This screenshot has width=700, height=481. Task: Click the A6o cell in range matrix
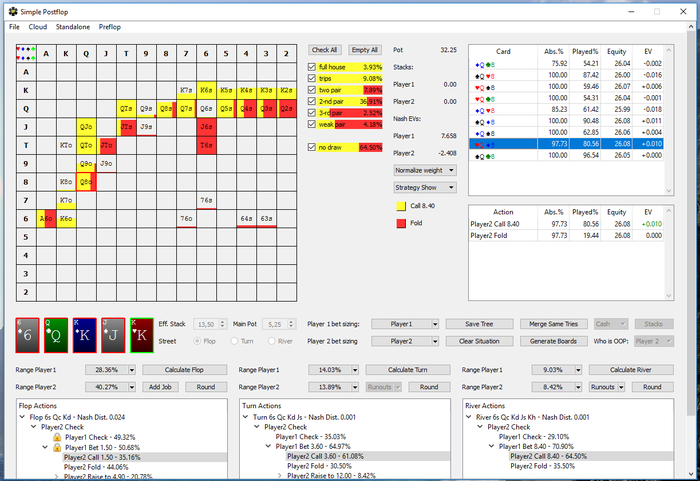tap(46, 218)
